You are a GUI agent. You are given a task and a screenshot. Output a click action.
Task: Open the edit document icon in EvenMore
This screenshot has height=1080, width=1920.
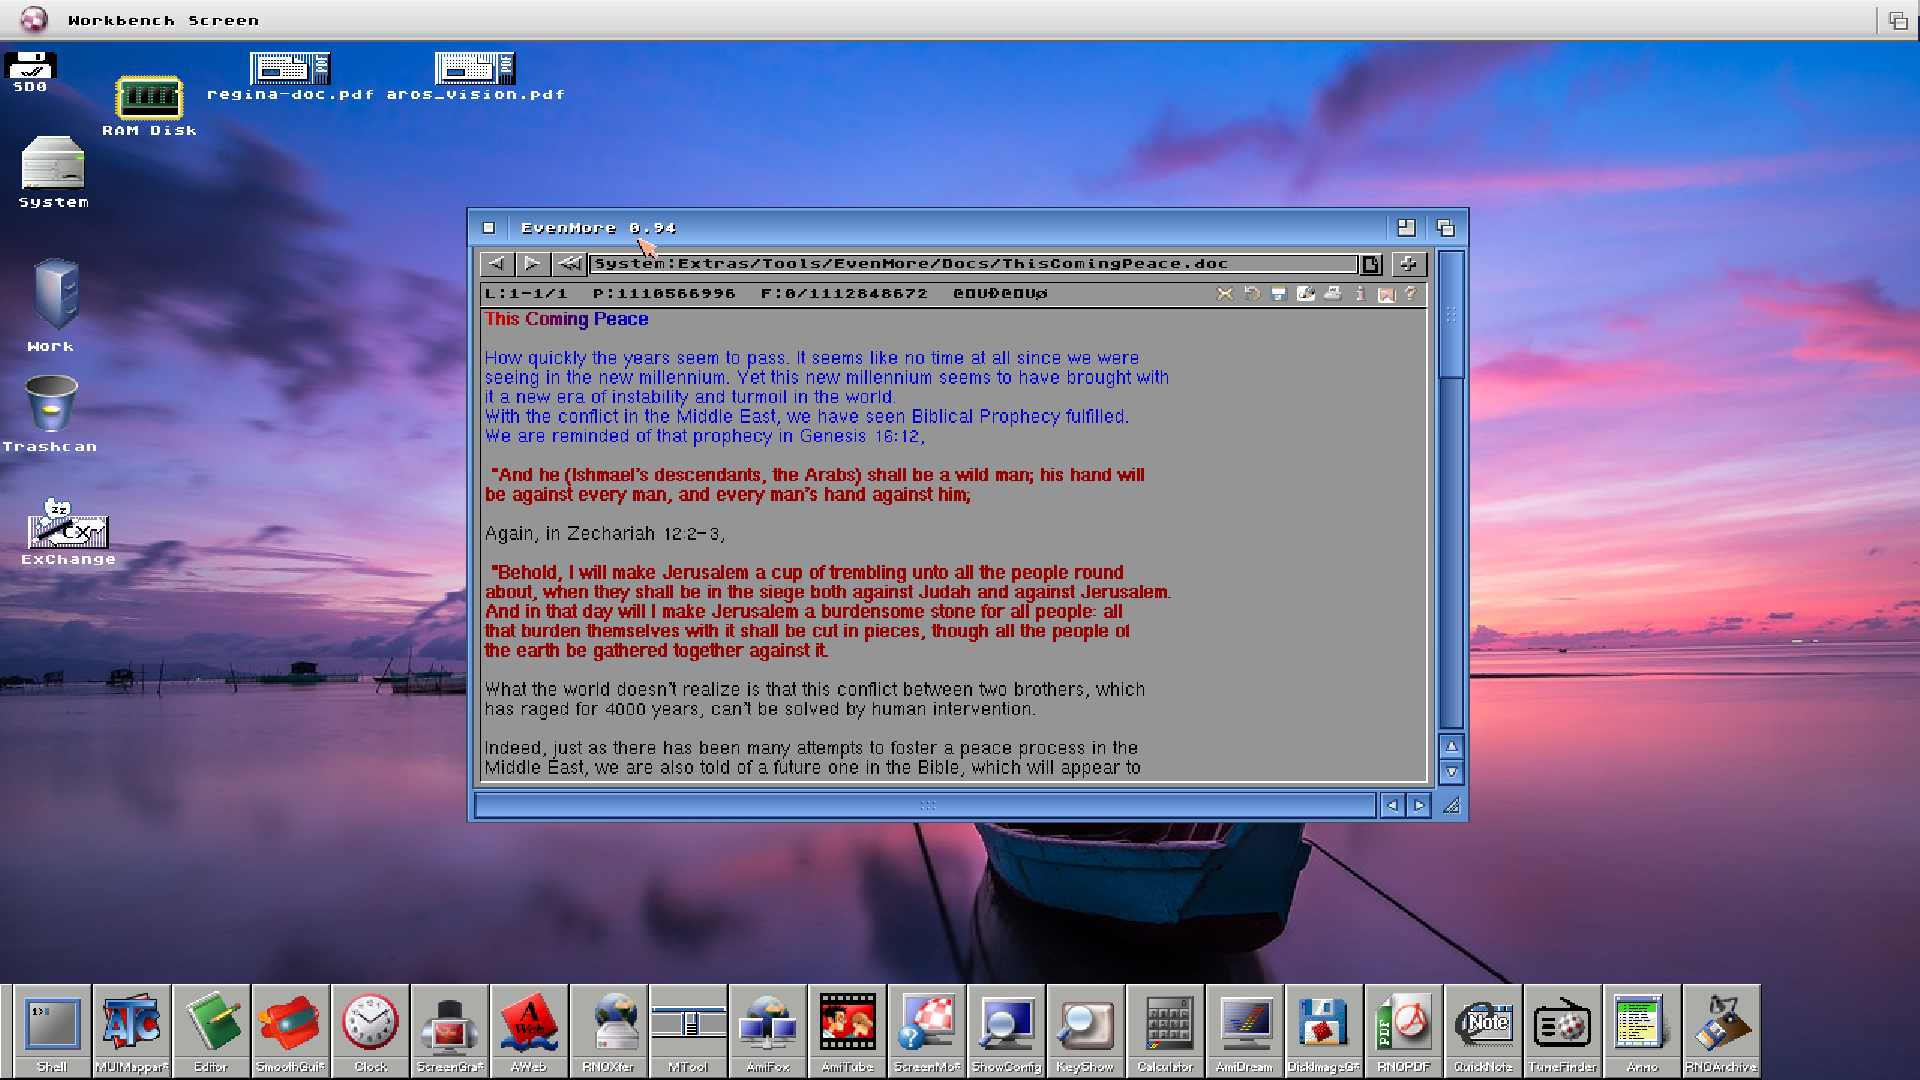point(1305,293)
